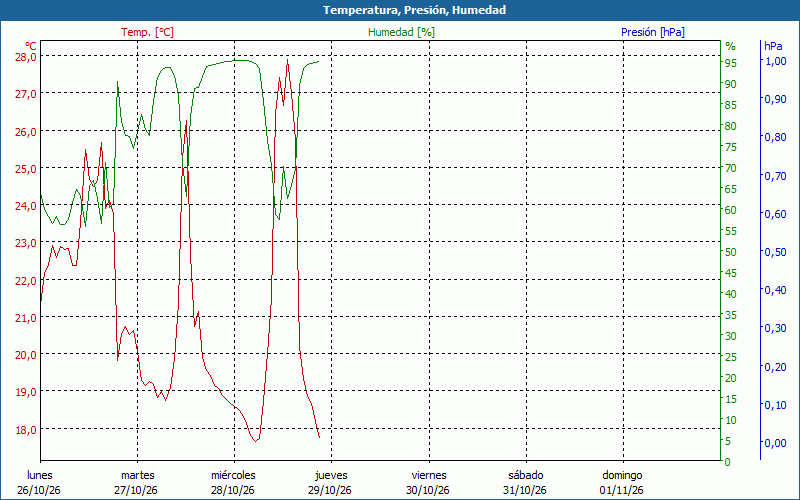Screen dimensions: 800x500
Task: Click the Presión [hPa] legend label
Action: pos(653,32)
